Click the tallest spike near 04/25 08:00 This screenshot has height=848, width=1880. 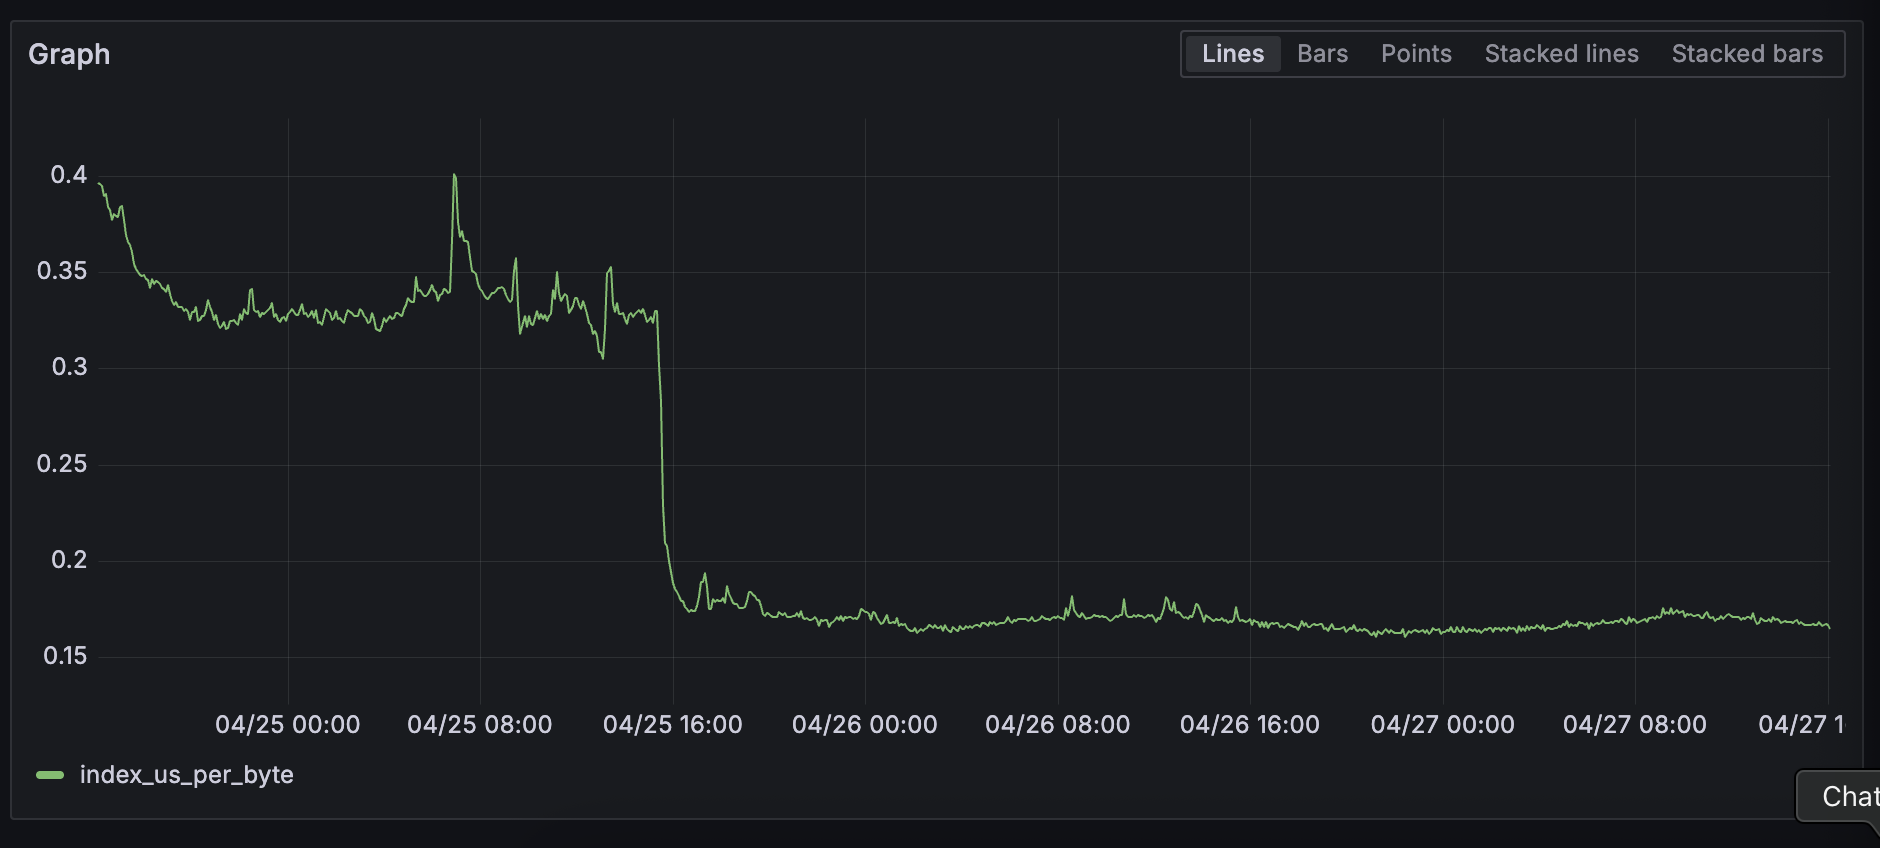[x=455, y=177]
